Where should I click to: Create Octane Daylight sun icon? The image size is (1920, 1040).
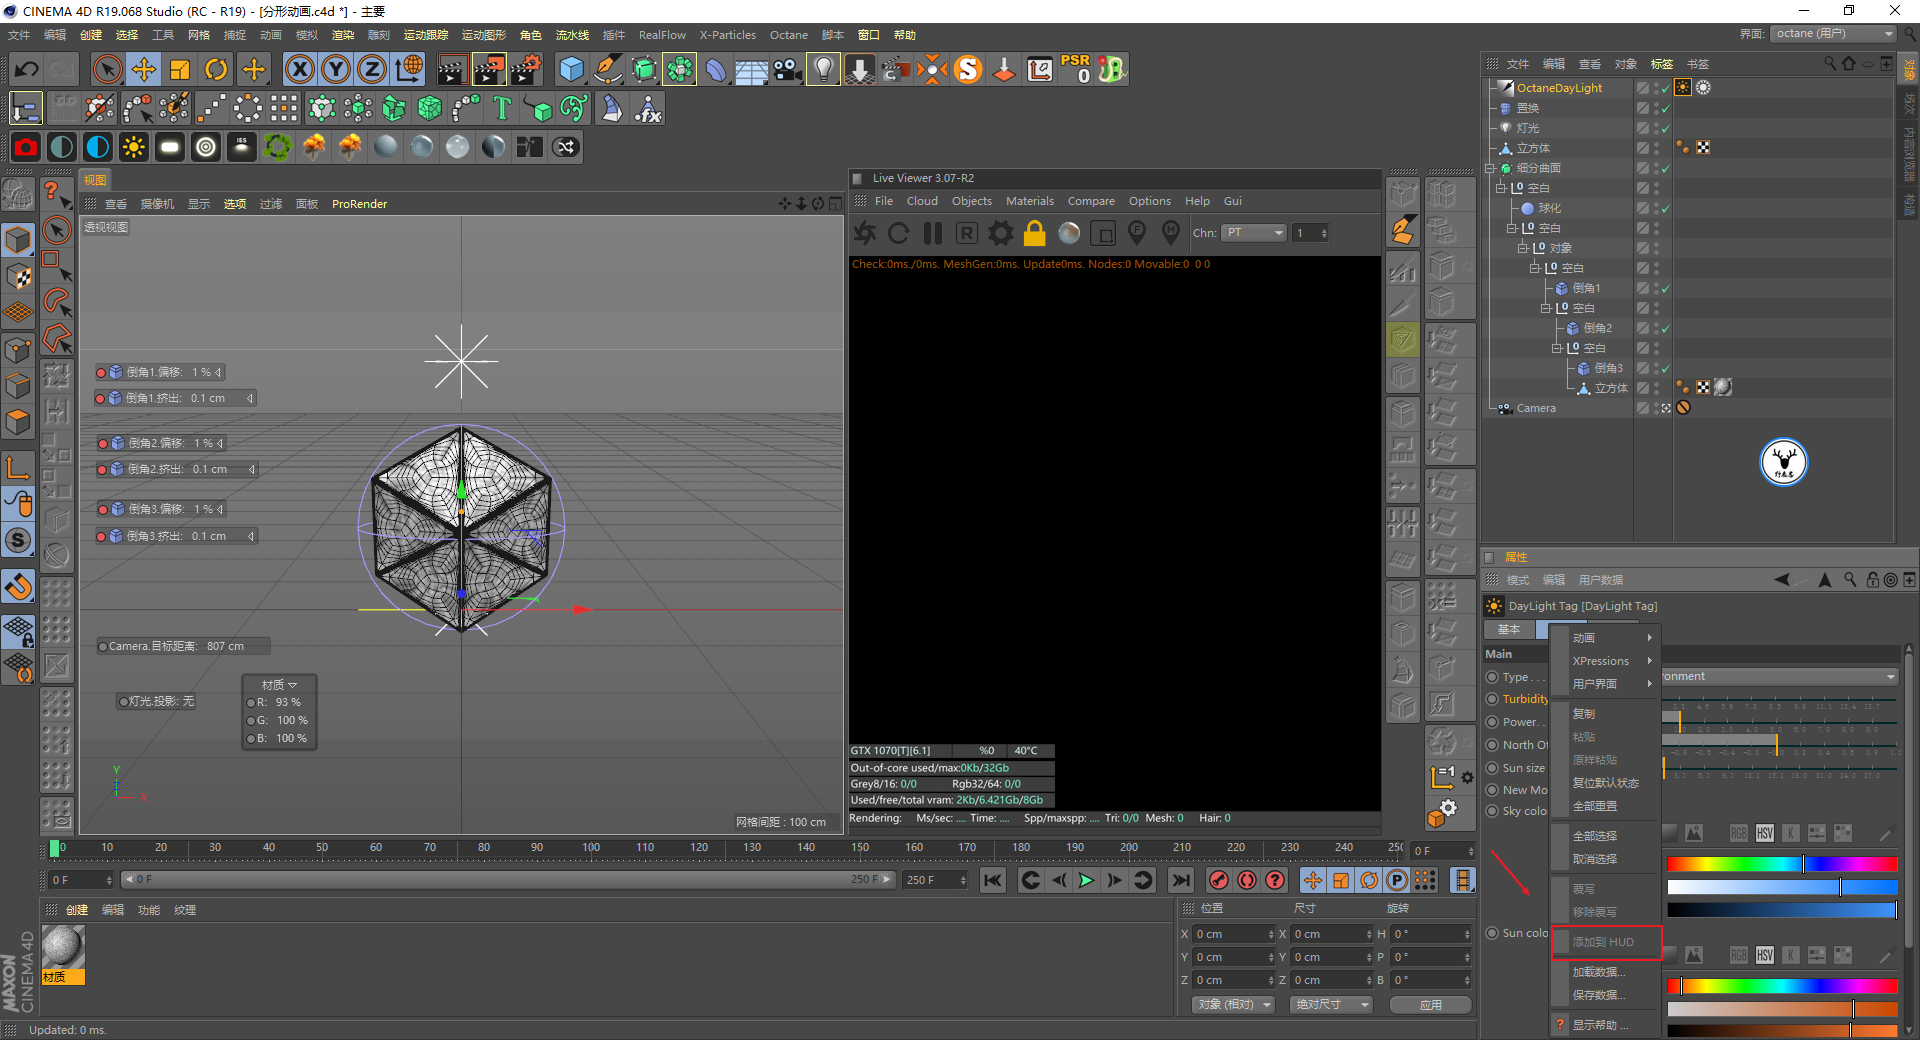click(133, 147)
